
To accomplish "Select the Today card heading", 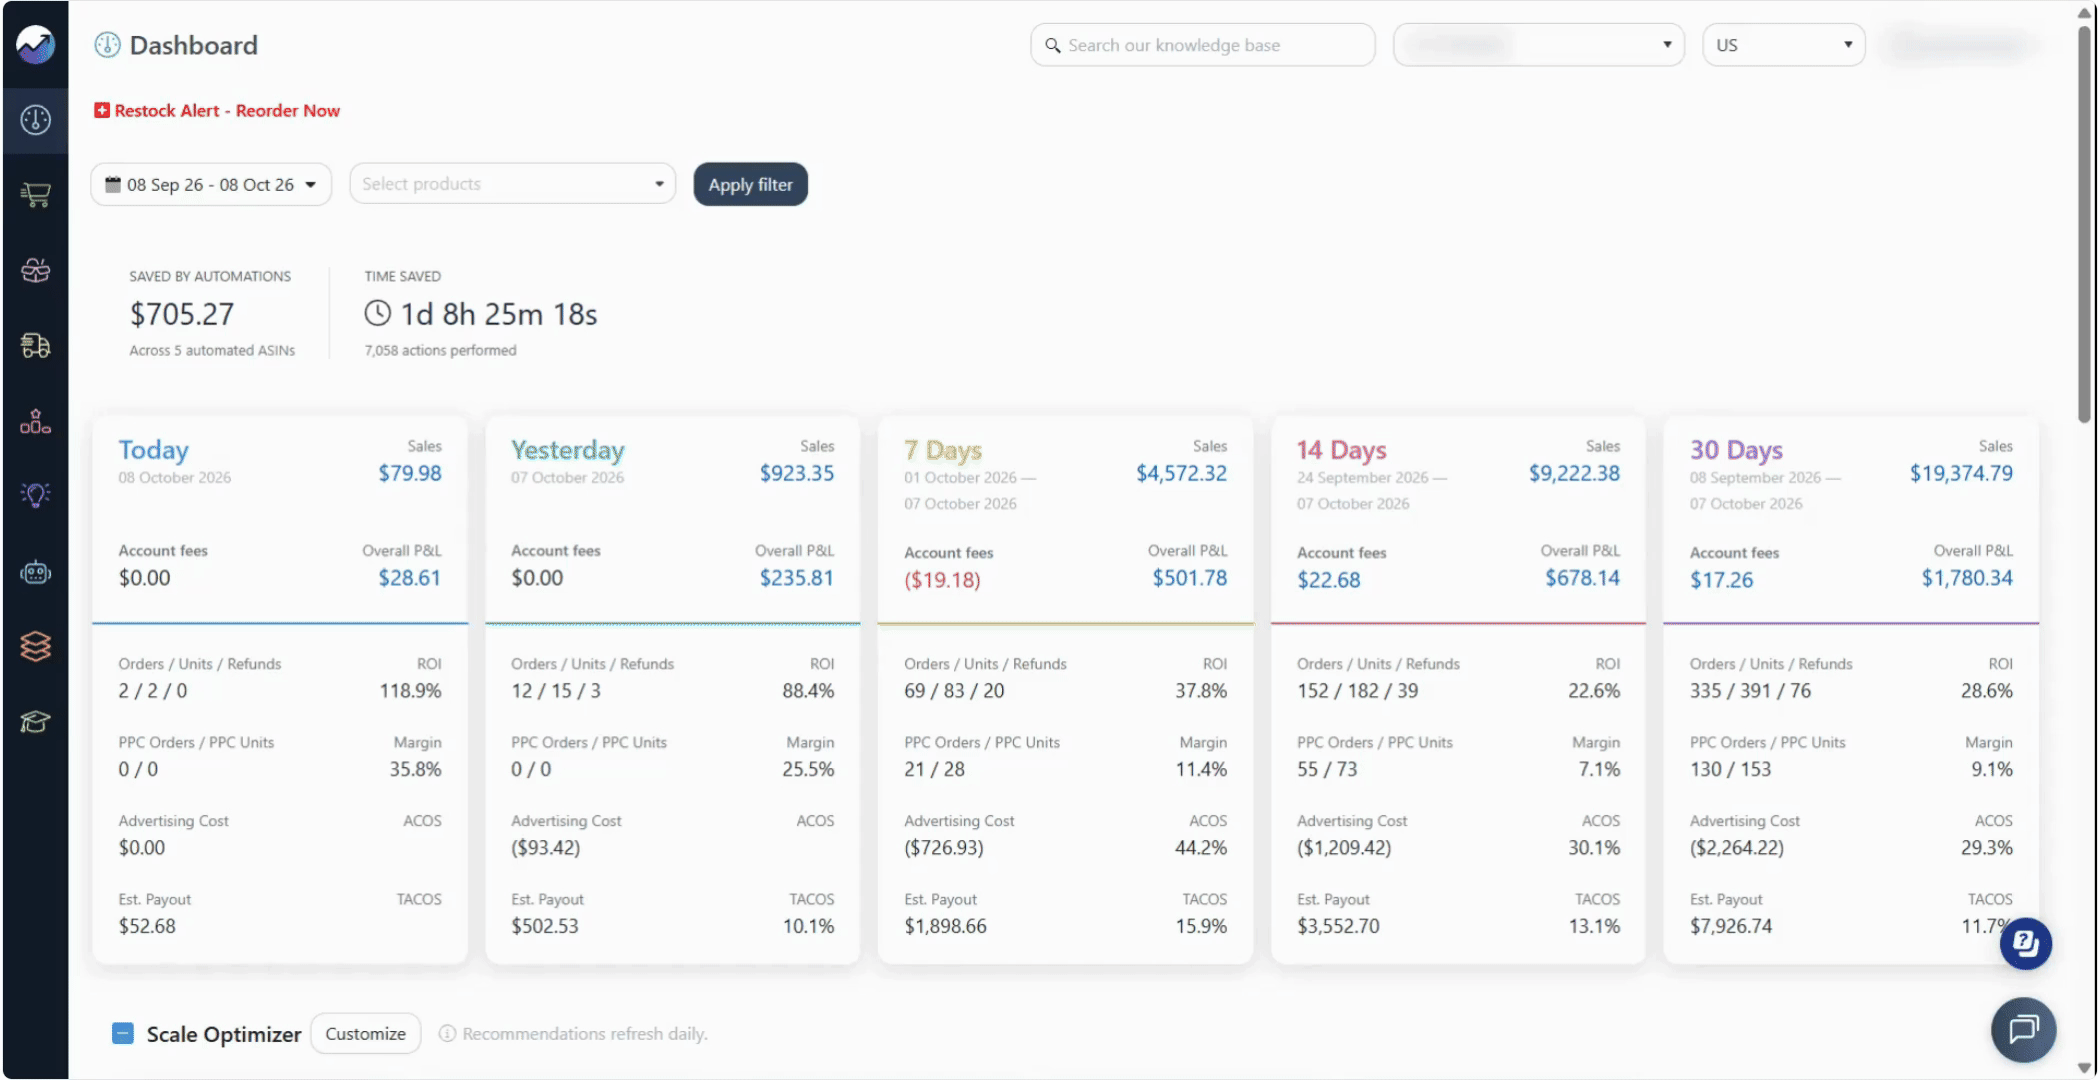I will 153,450.
